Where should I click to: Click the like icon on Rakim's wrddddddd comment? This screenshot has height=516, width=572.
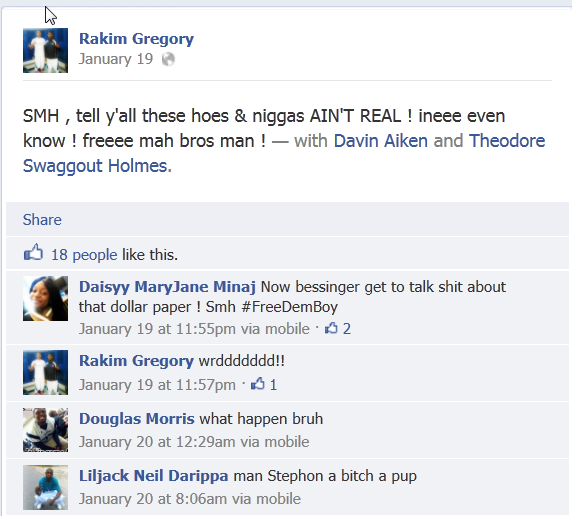[258, 384]
